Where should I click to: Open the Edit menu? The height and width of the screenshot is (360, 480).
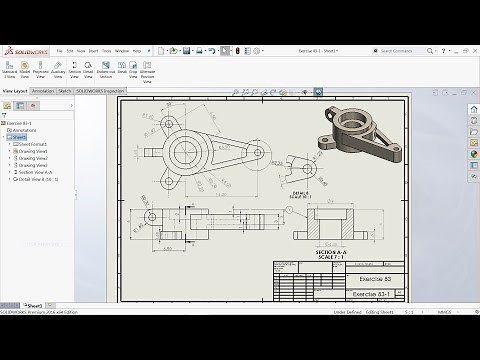click(x=69, y=51)
